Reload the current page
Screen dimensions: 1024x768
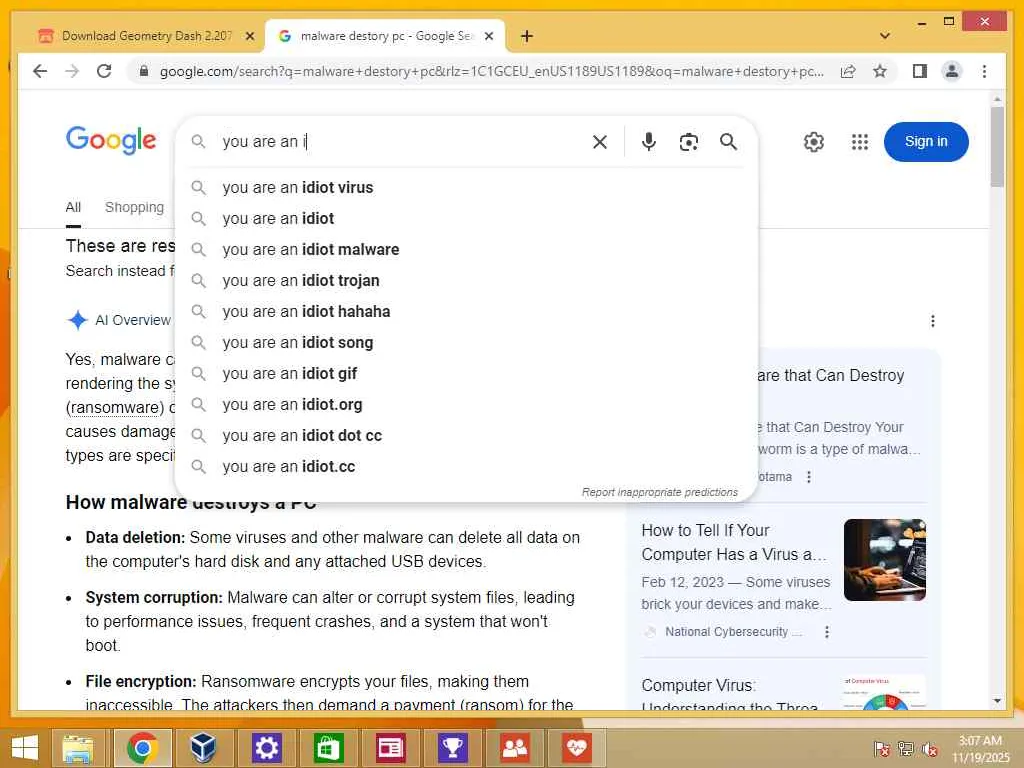point(104,71)
